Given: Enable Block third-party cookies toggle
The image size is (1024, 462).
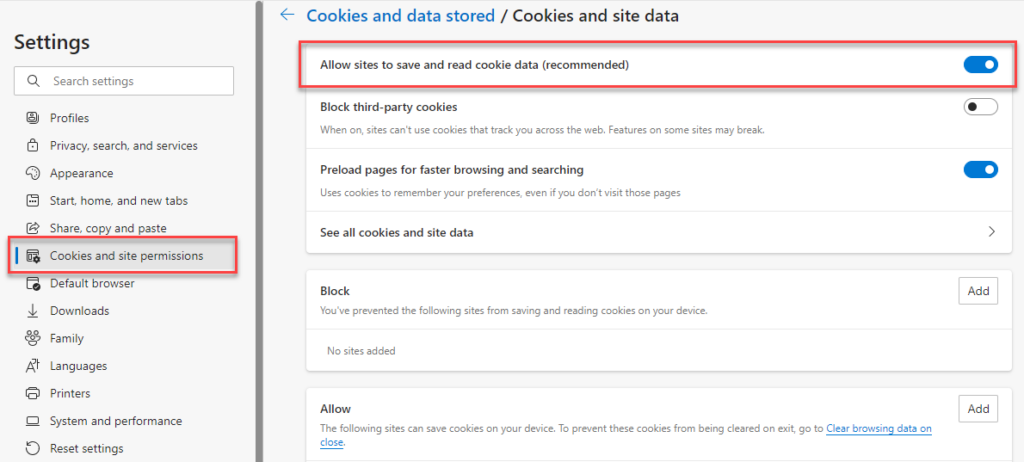Looking at the screenshot, I should pyautogui.click(x=980, y=107).
